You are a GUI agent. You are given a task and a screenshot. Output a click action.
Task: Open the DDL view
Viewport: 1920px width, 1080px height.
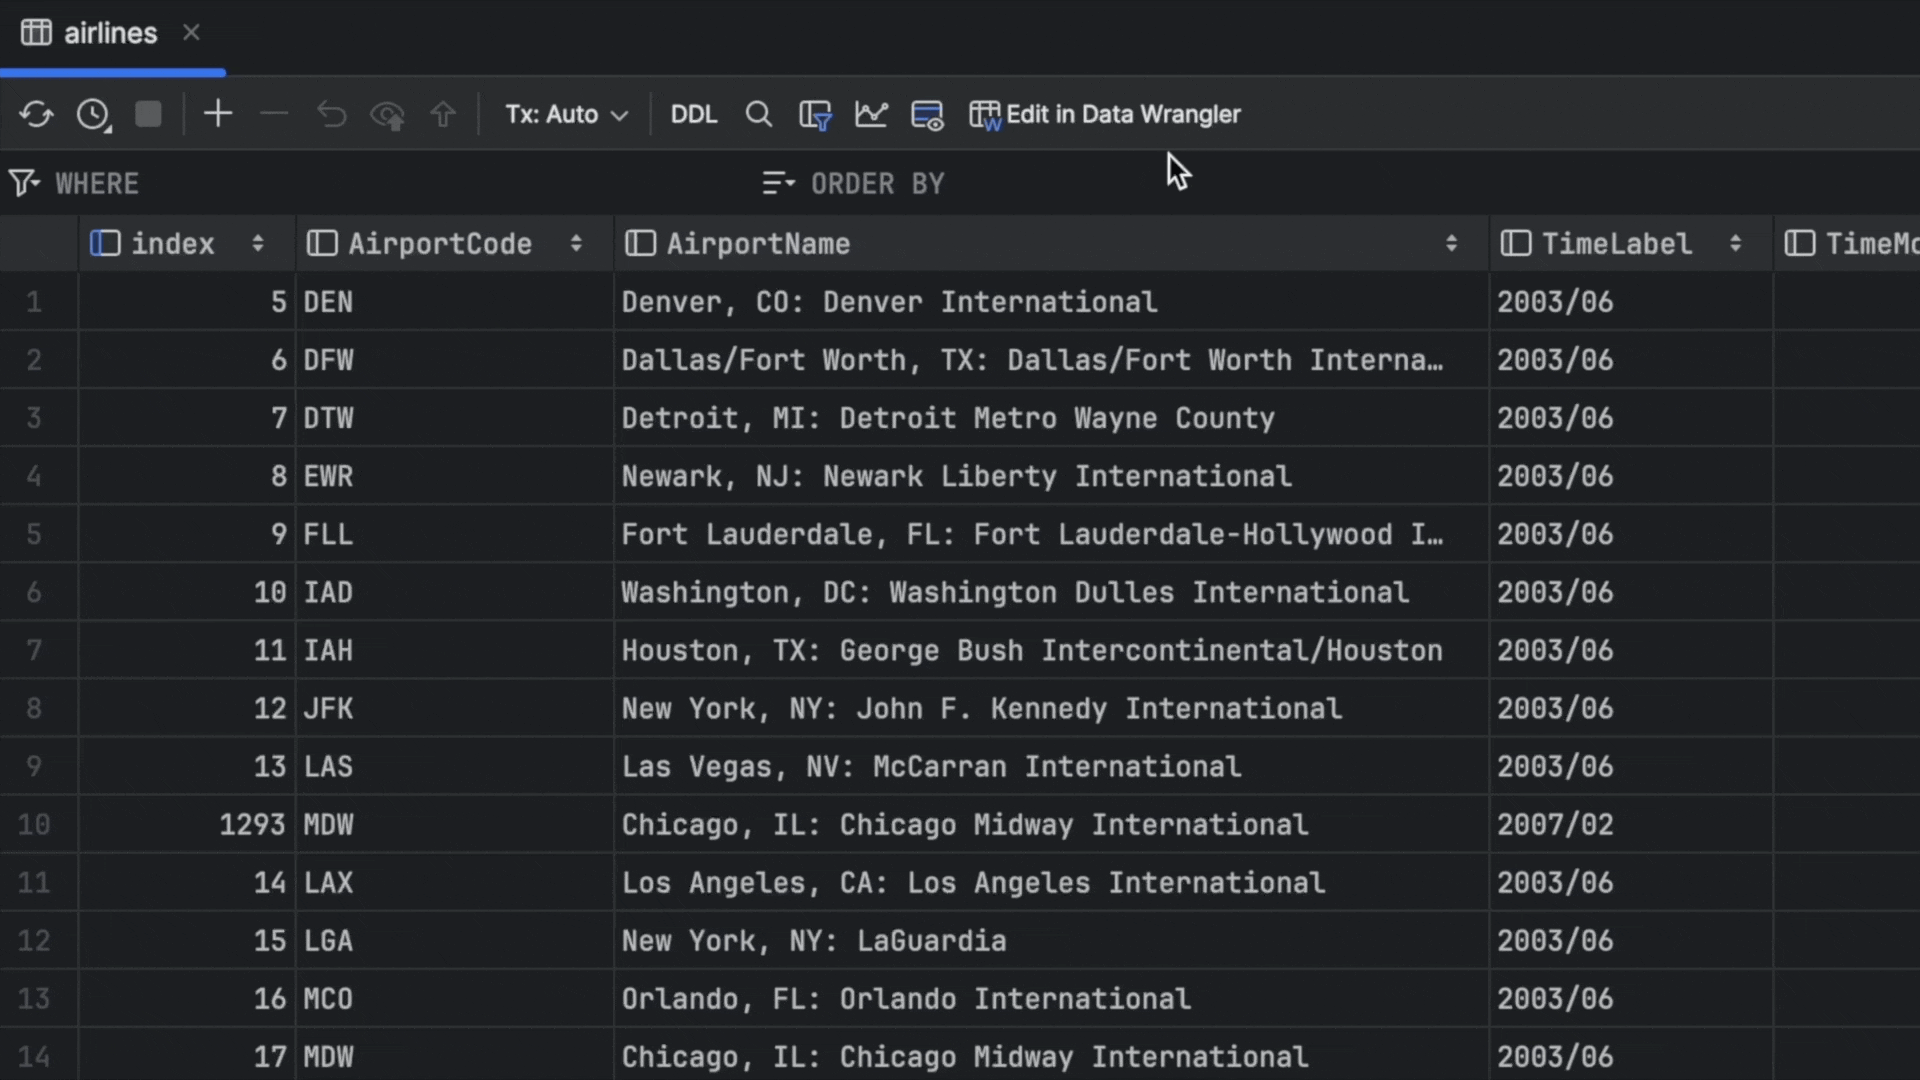[693, 114]
